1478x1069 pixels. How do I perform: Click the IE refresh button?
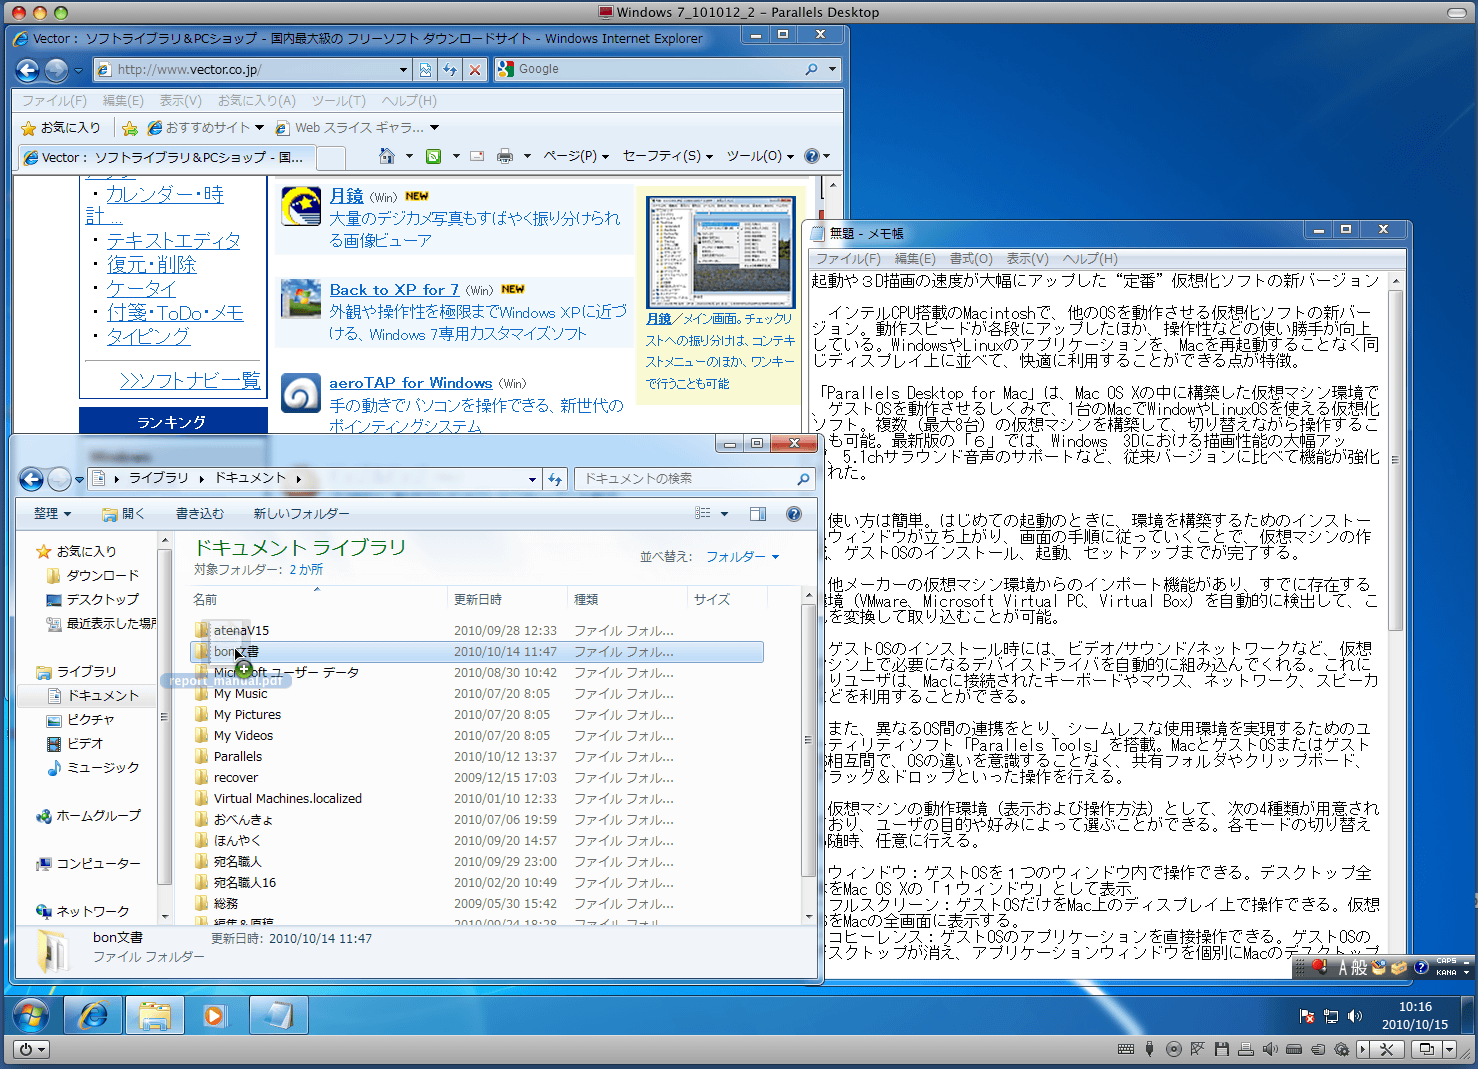pos(450,70)
